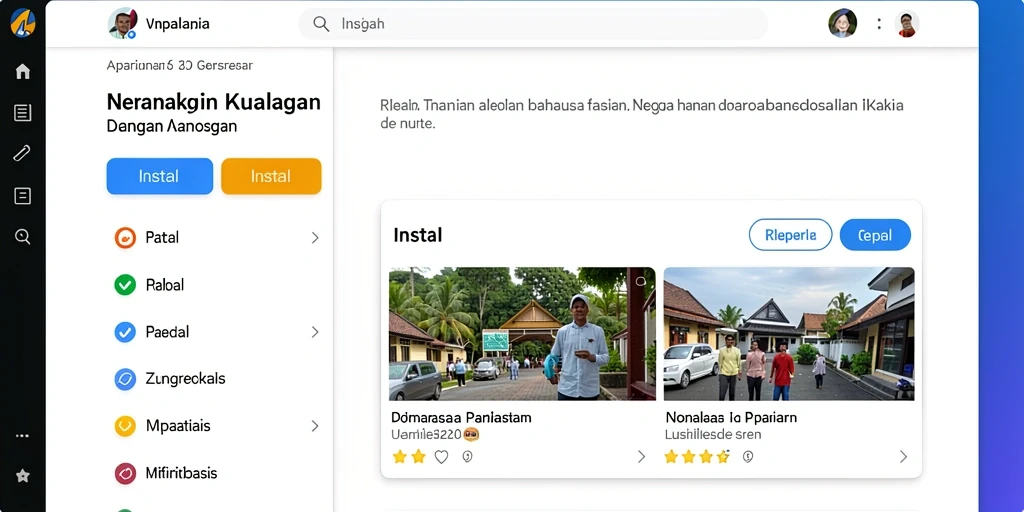Focus the Insgah search field
This screenshot has width=1024, height=512.
[x=533, y=24]
